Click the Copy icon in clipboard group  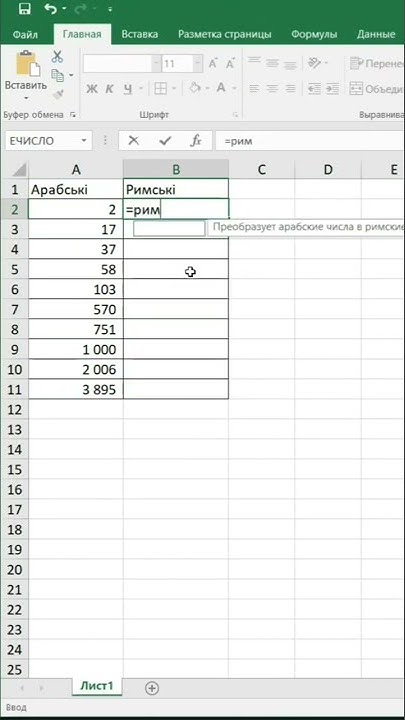tap(57, 75)
